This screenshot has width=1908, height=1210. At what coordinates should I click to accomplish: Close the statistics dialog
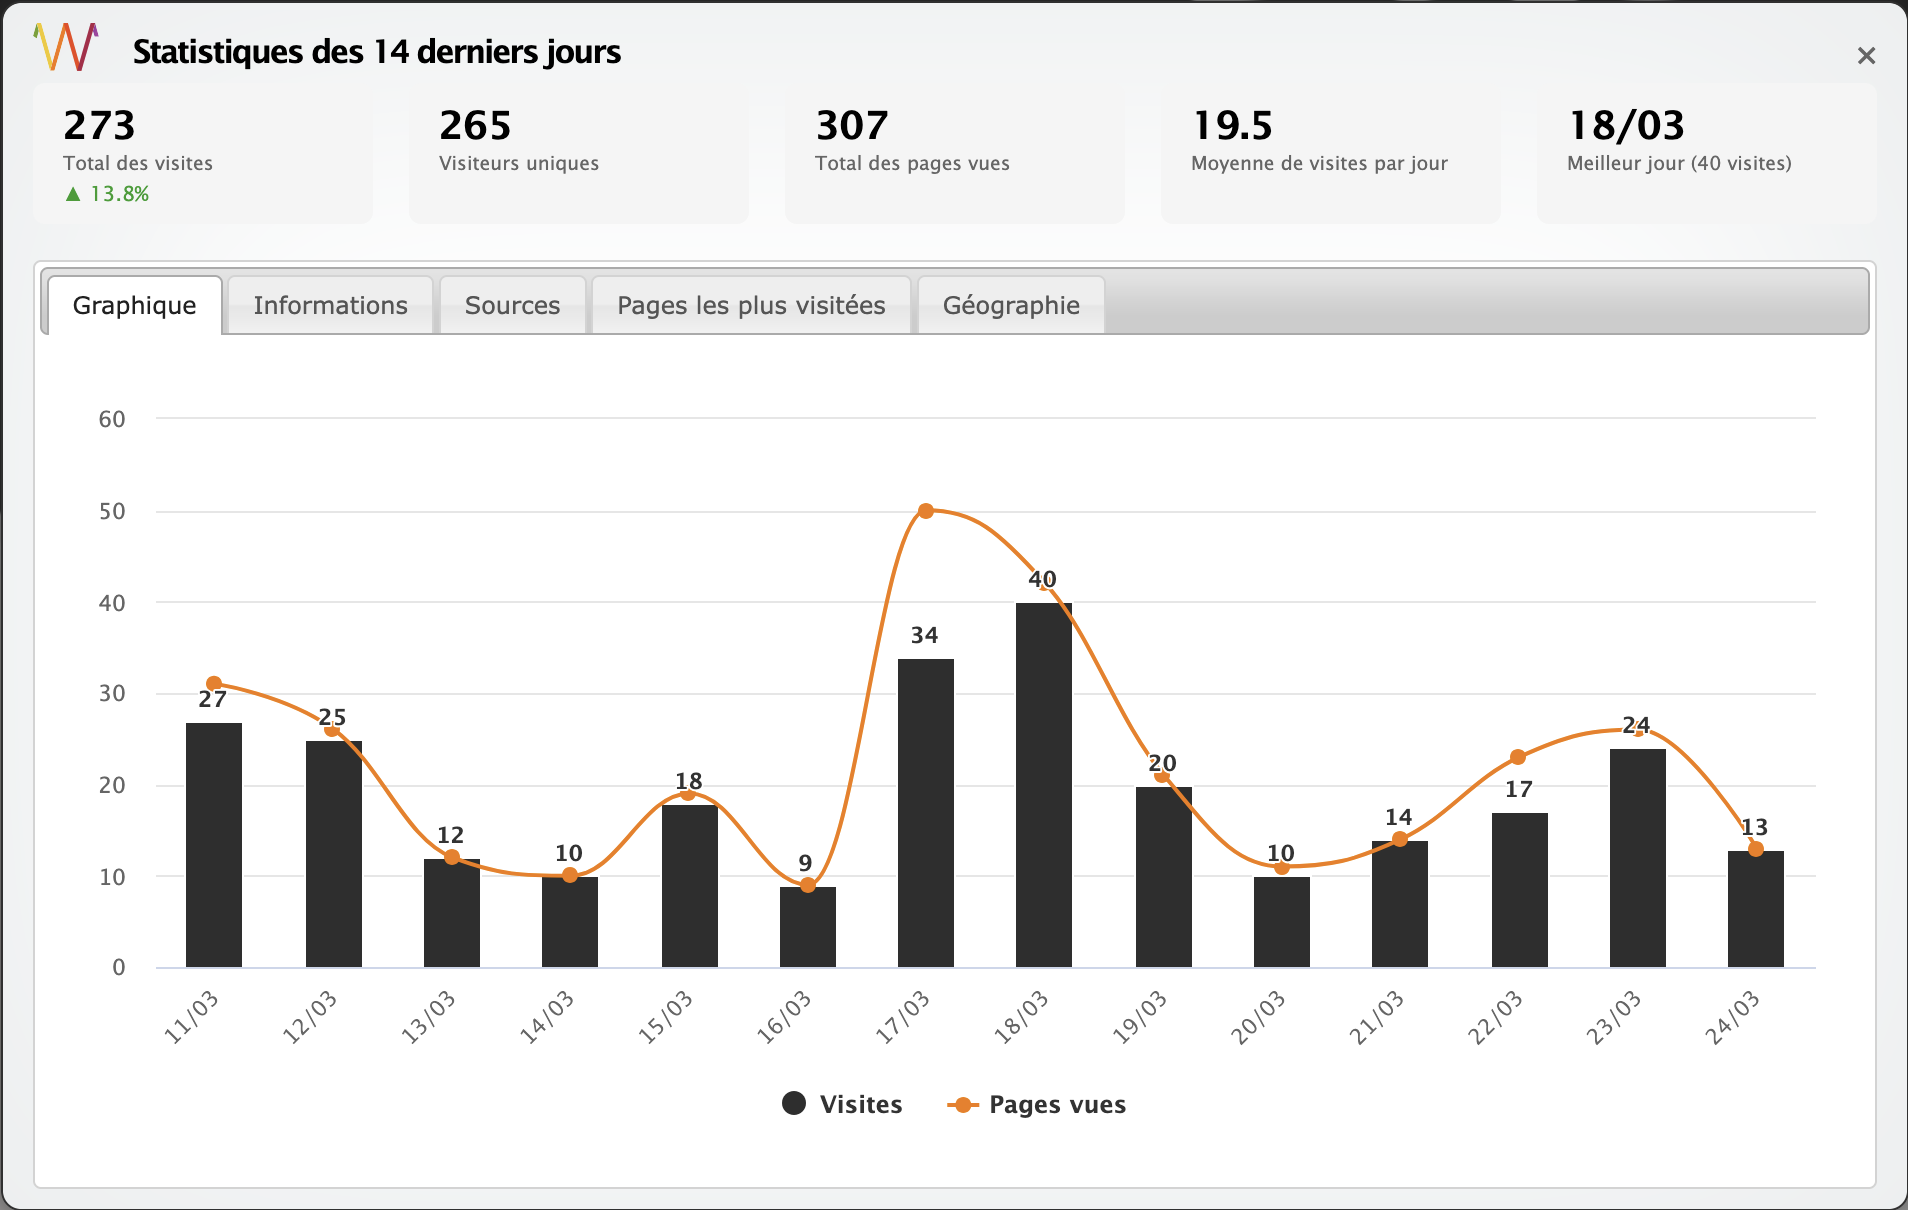[1865, 56]
